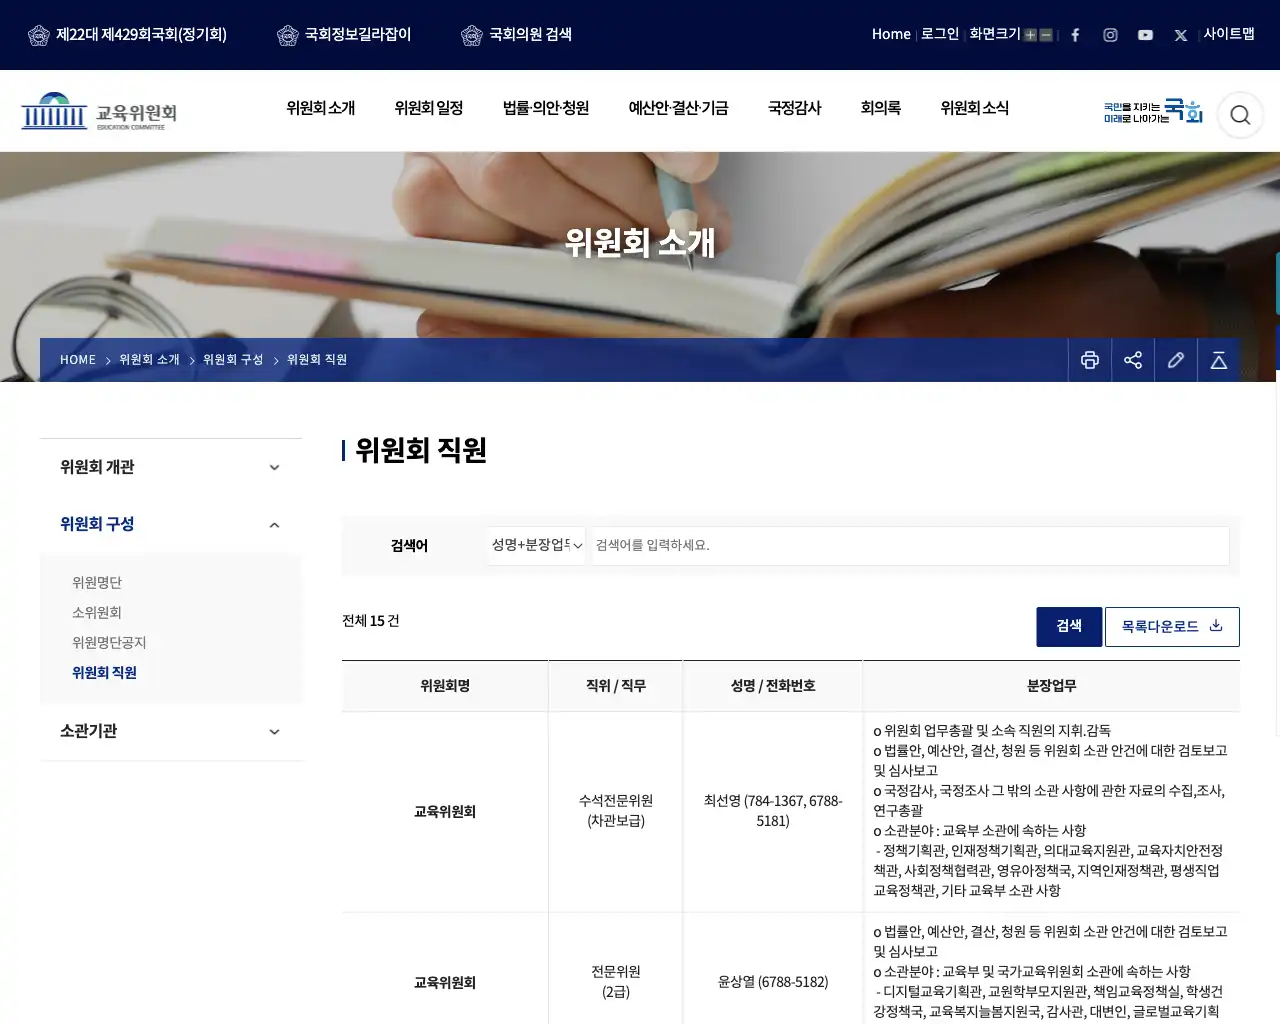The width and height of the screenshot is (1280, 1024).
Task: Open the X (Twitter) icon link
Action: pyautogui.click(x=1180, y=35)
